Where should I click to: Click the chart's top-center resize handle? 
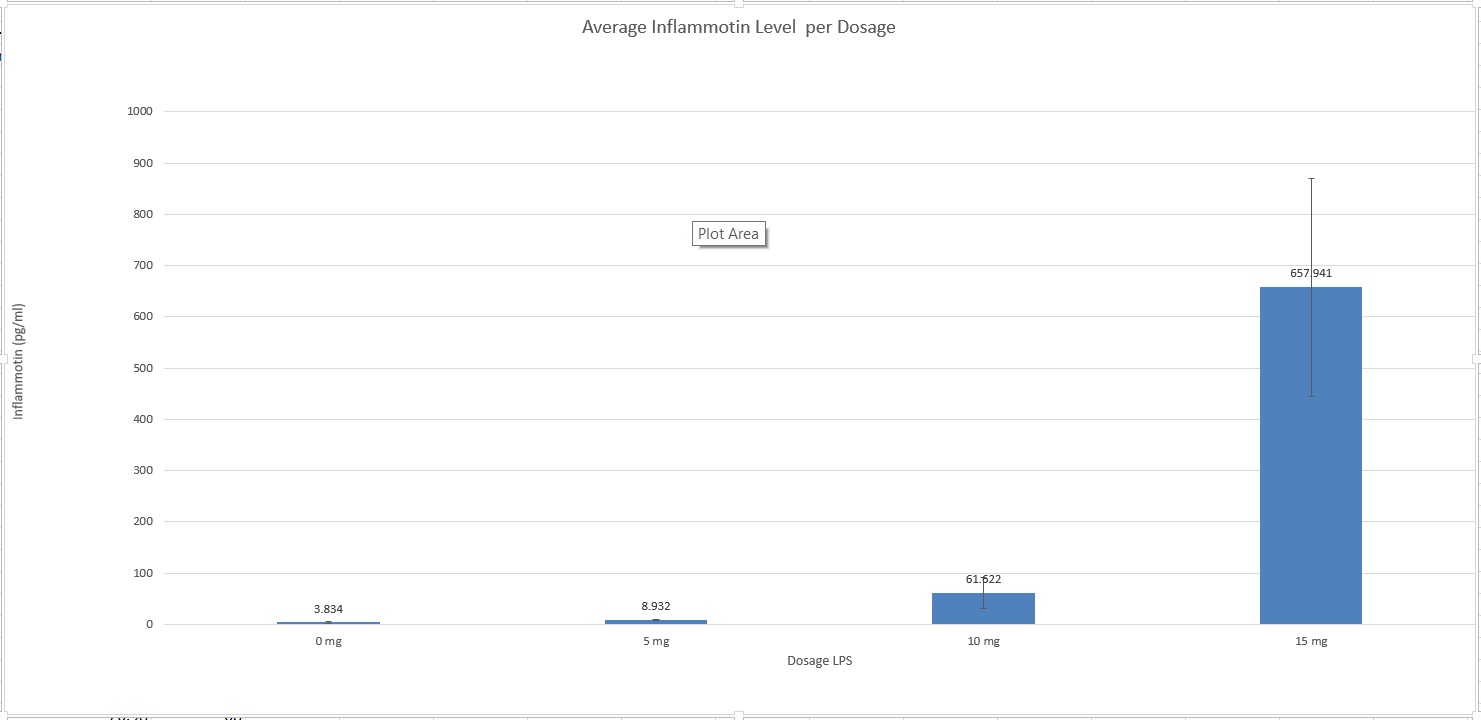click(x=739, y=3)
